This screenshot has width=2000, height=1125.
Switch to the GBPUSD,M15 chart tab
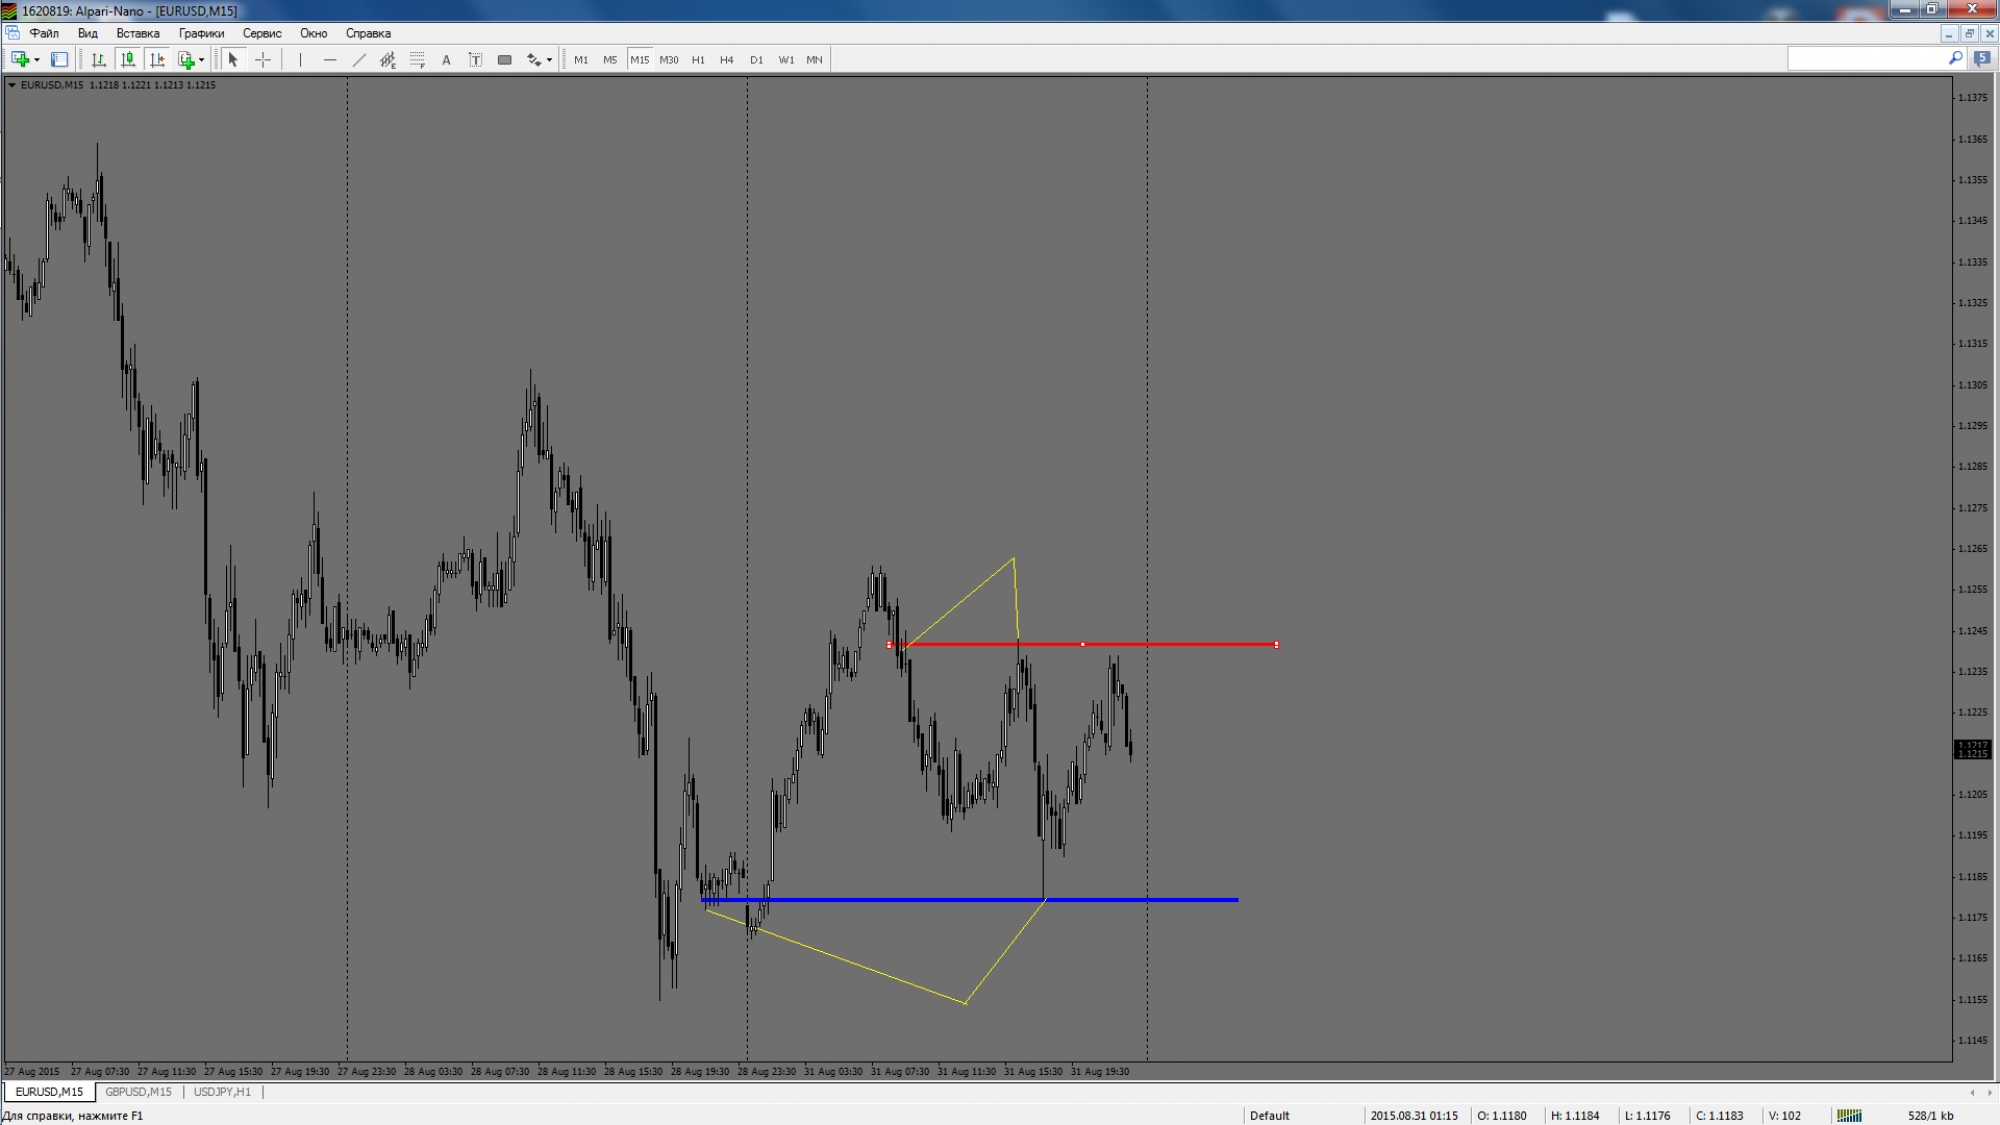[138, 1092]
